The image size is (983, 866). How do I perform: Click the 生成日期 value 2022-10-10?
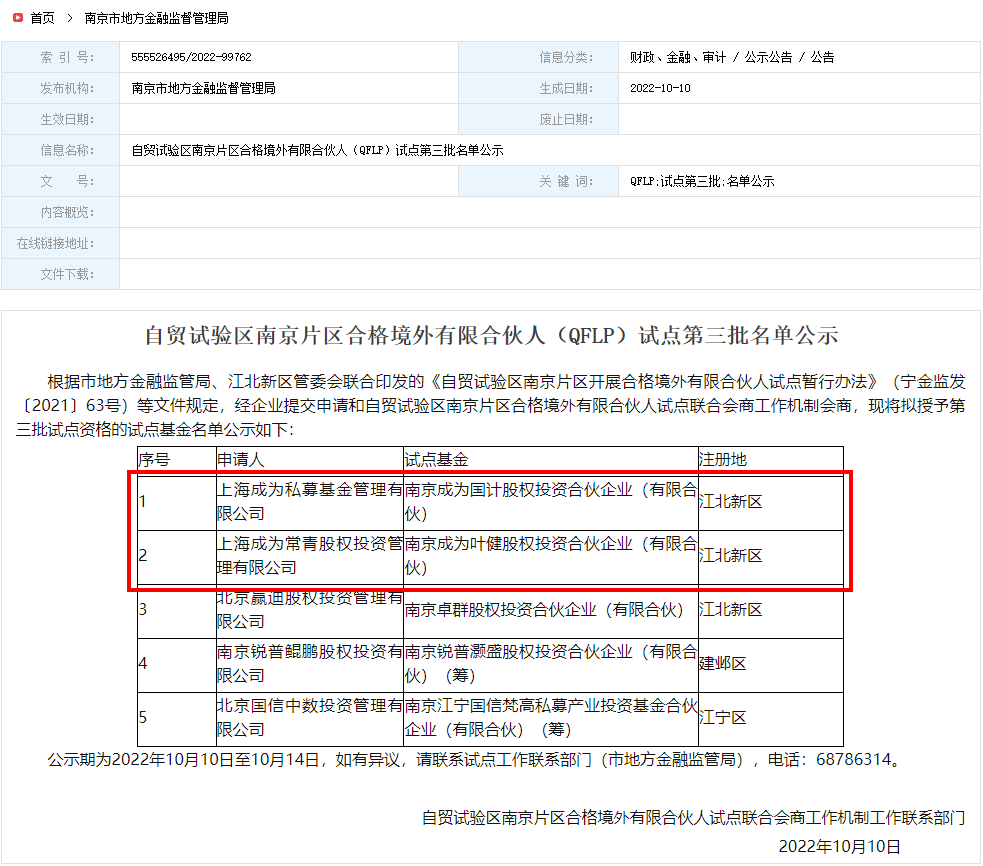[660, 88]
